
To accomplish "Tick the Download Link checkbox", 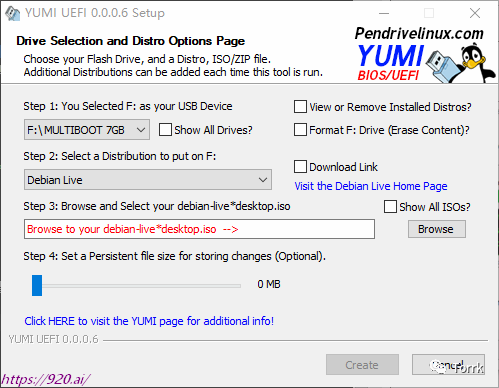I will tap(300, 166).
